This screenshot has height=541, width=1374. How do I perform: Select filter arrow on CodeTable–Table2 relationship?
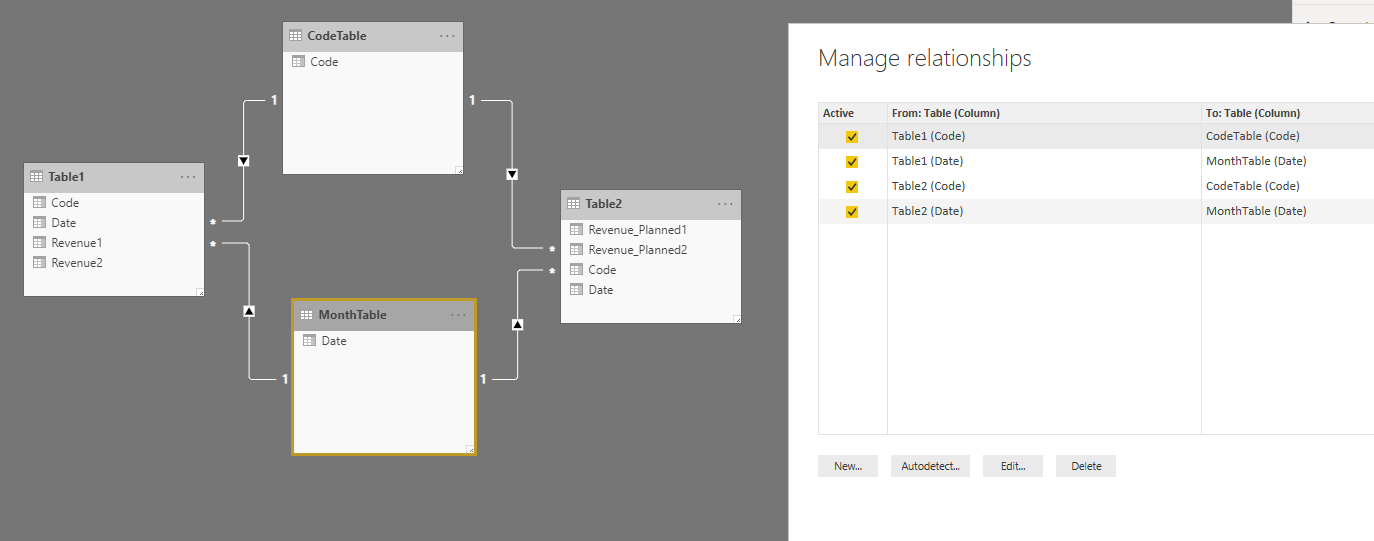pyautogui.click(x=512, y=174)
